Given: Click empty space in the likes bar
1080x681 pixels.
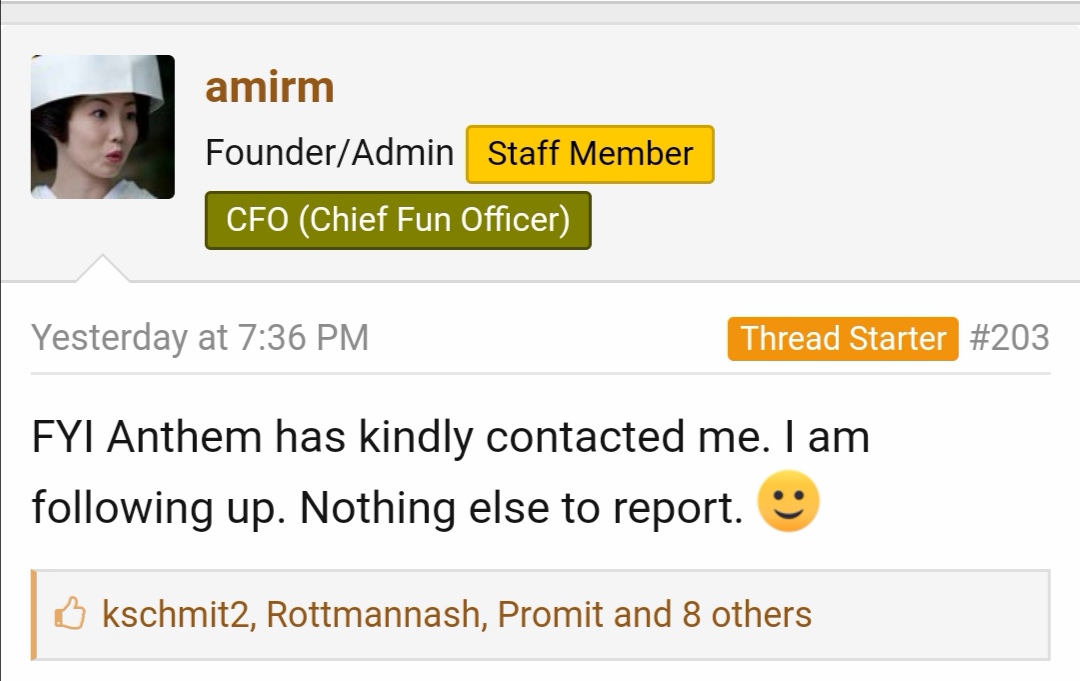Looking at the screenshot, I should [930, 614].
